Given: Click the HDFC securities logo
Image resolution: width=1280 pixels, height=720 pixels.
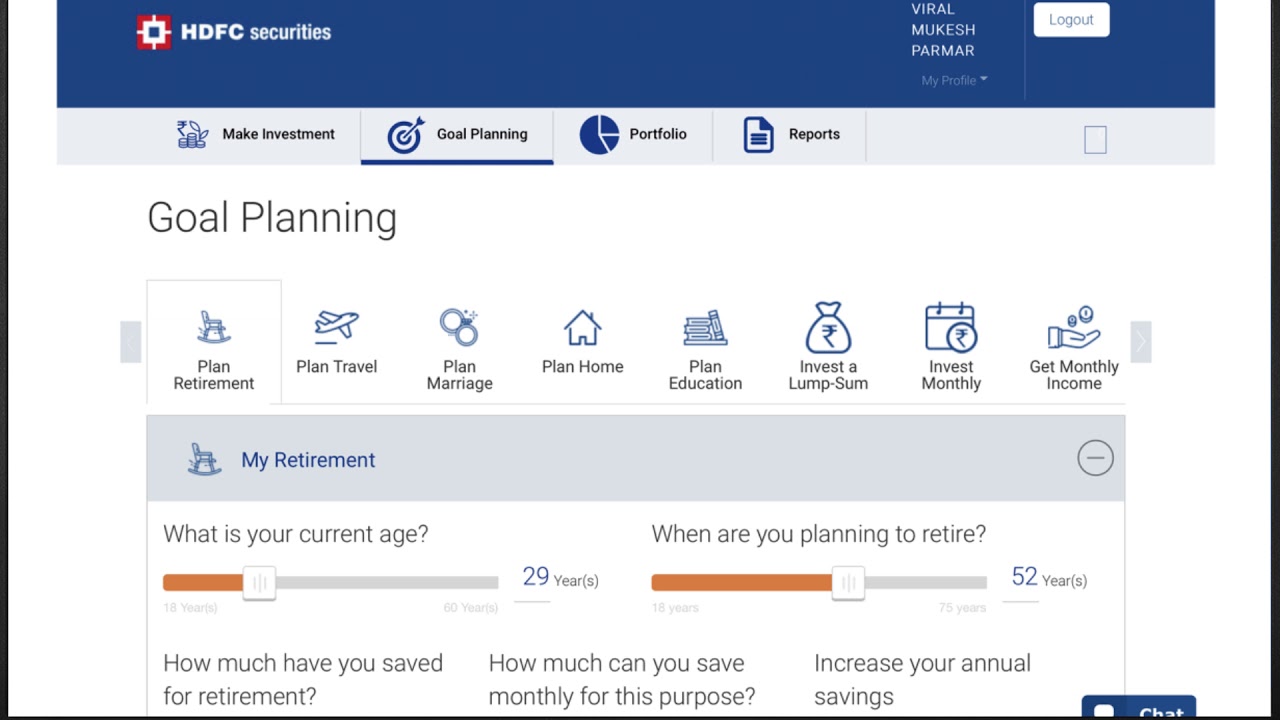Looking at the screenshot, I should tap(234, 32).
